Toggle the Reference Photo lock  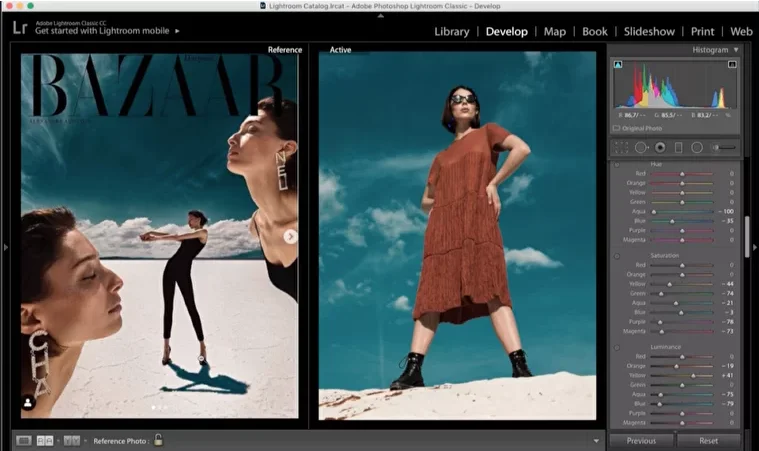pos(158,439)
